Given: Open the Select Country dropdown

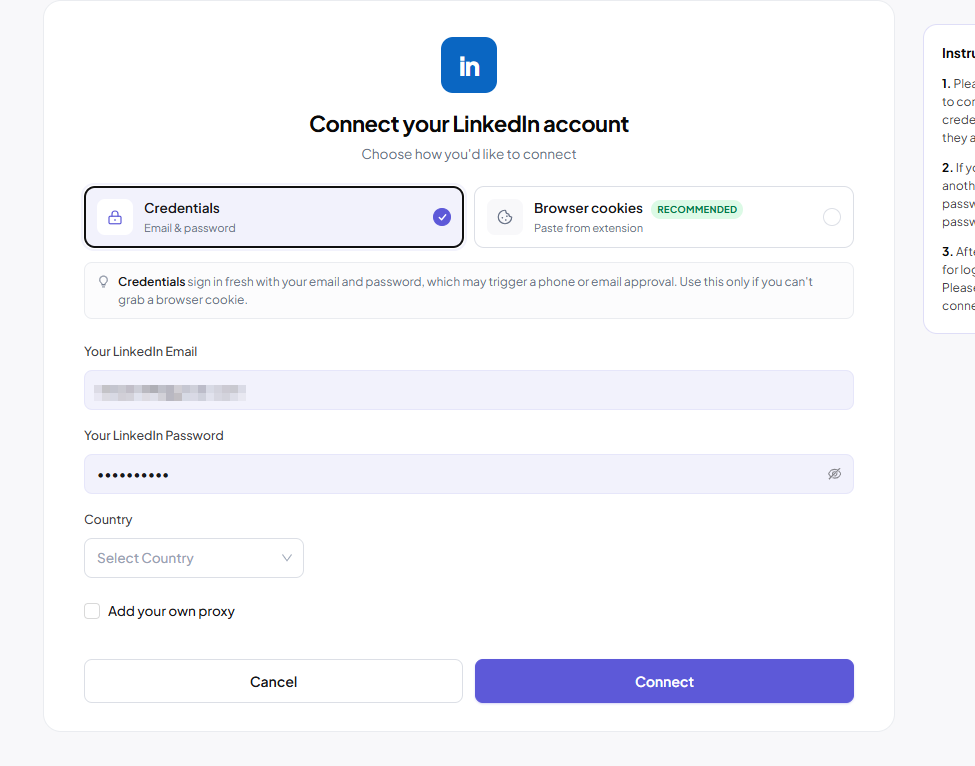Looking at the screenshot, I should coord(194,558).
